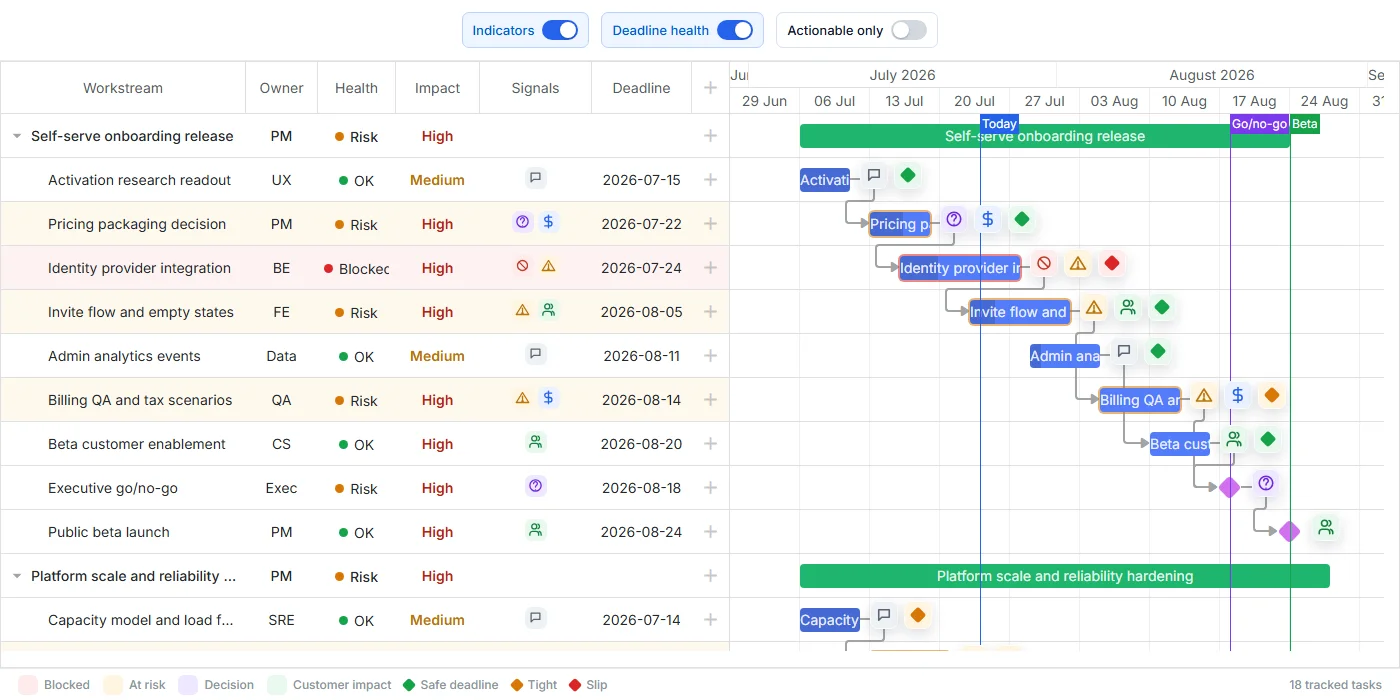Viewport: 1400px width, 700px height.
Task: Click blocked signal icon in Identity provider row
Action: tap(522, 266)
